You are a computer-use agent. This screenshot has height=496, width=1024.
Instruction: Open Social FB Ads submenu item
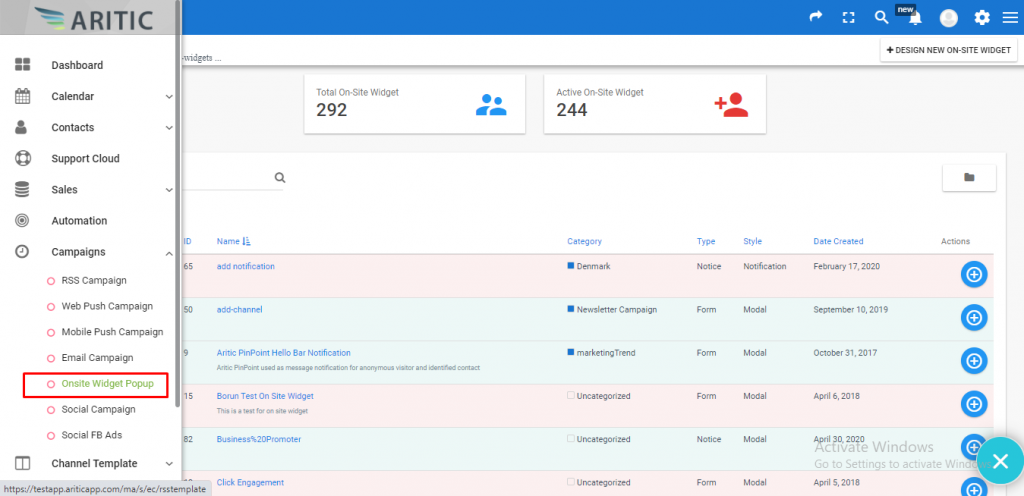point(91,435)
